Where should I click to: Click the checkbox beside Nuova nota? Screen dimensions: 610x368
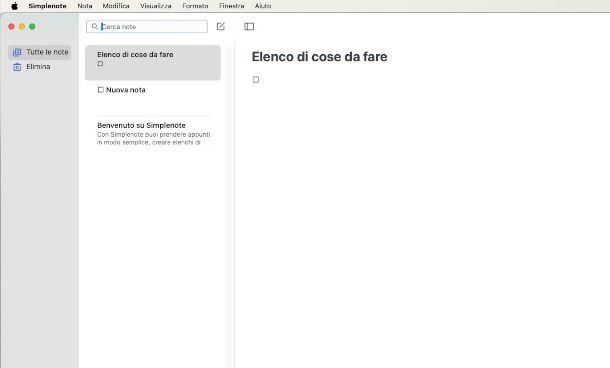pyautogui.click(x=101, y=90)
